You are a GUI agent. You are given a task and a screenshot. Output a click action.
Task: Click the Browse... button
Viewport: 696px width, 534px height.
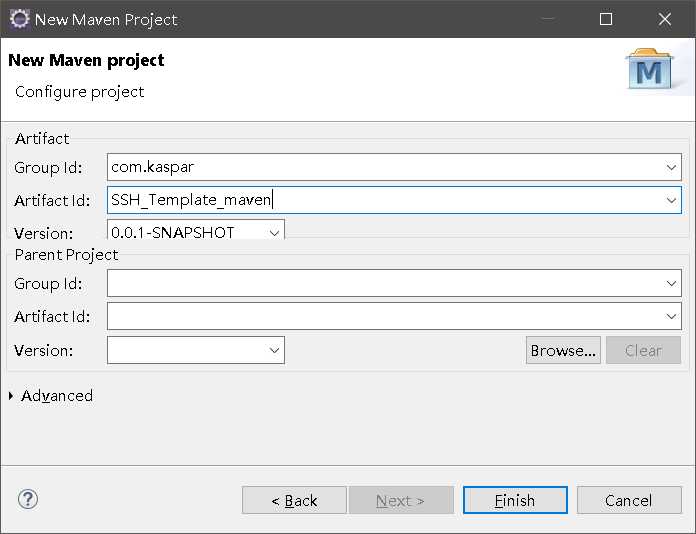click(563, 350)
